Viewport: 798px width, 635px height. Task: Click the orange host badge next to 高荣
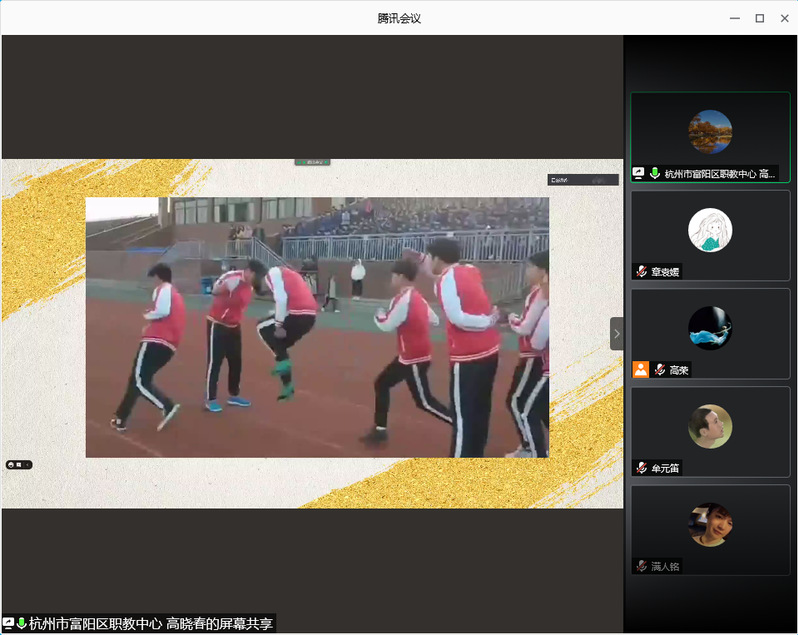(x=641, y=370)
